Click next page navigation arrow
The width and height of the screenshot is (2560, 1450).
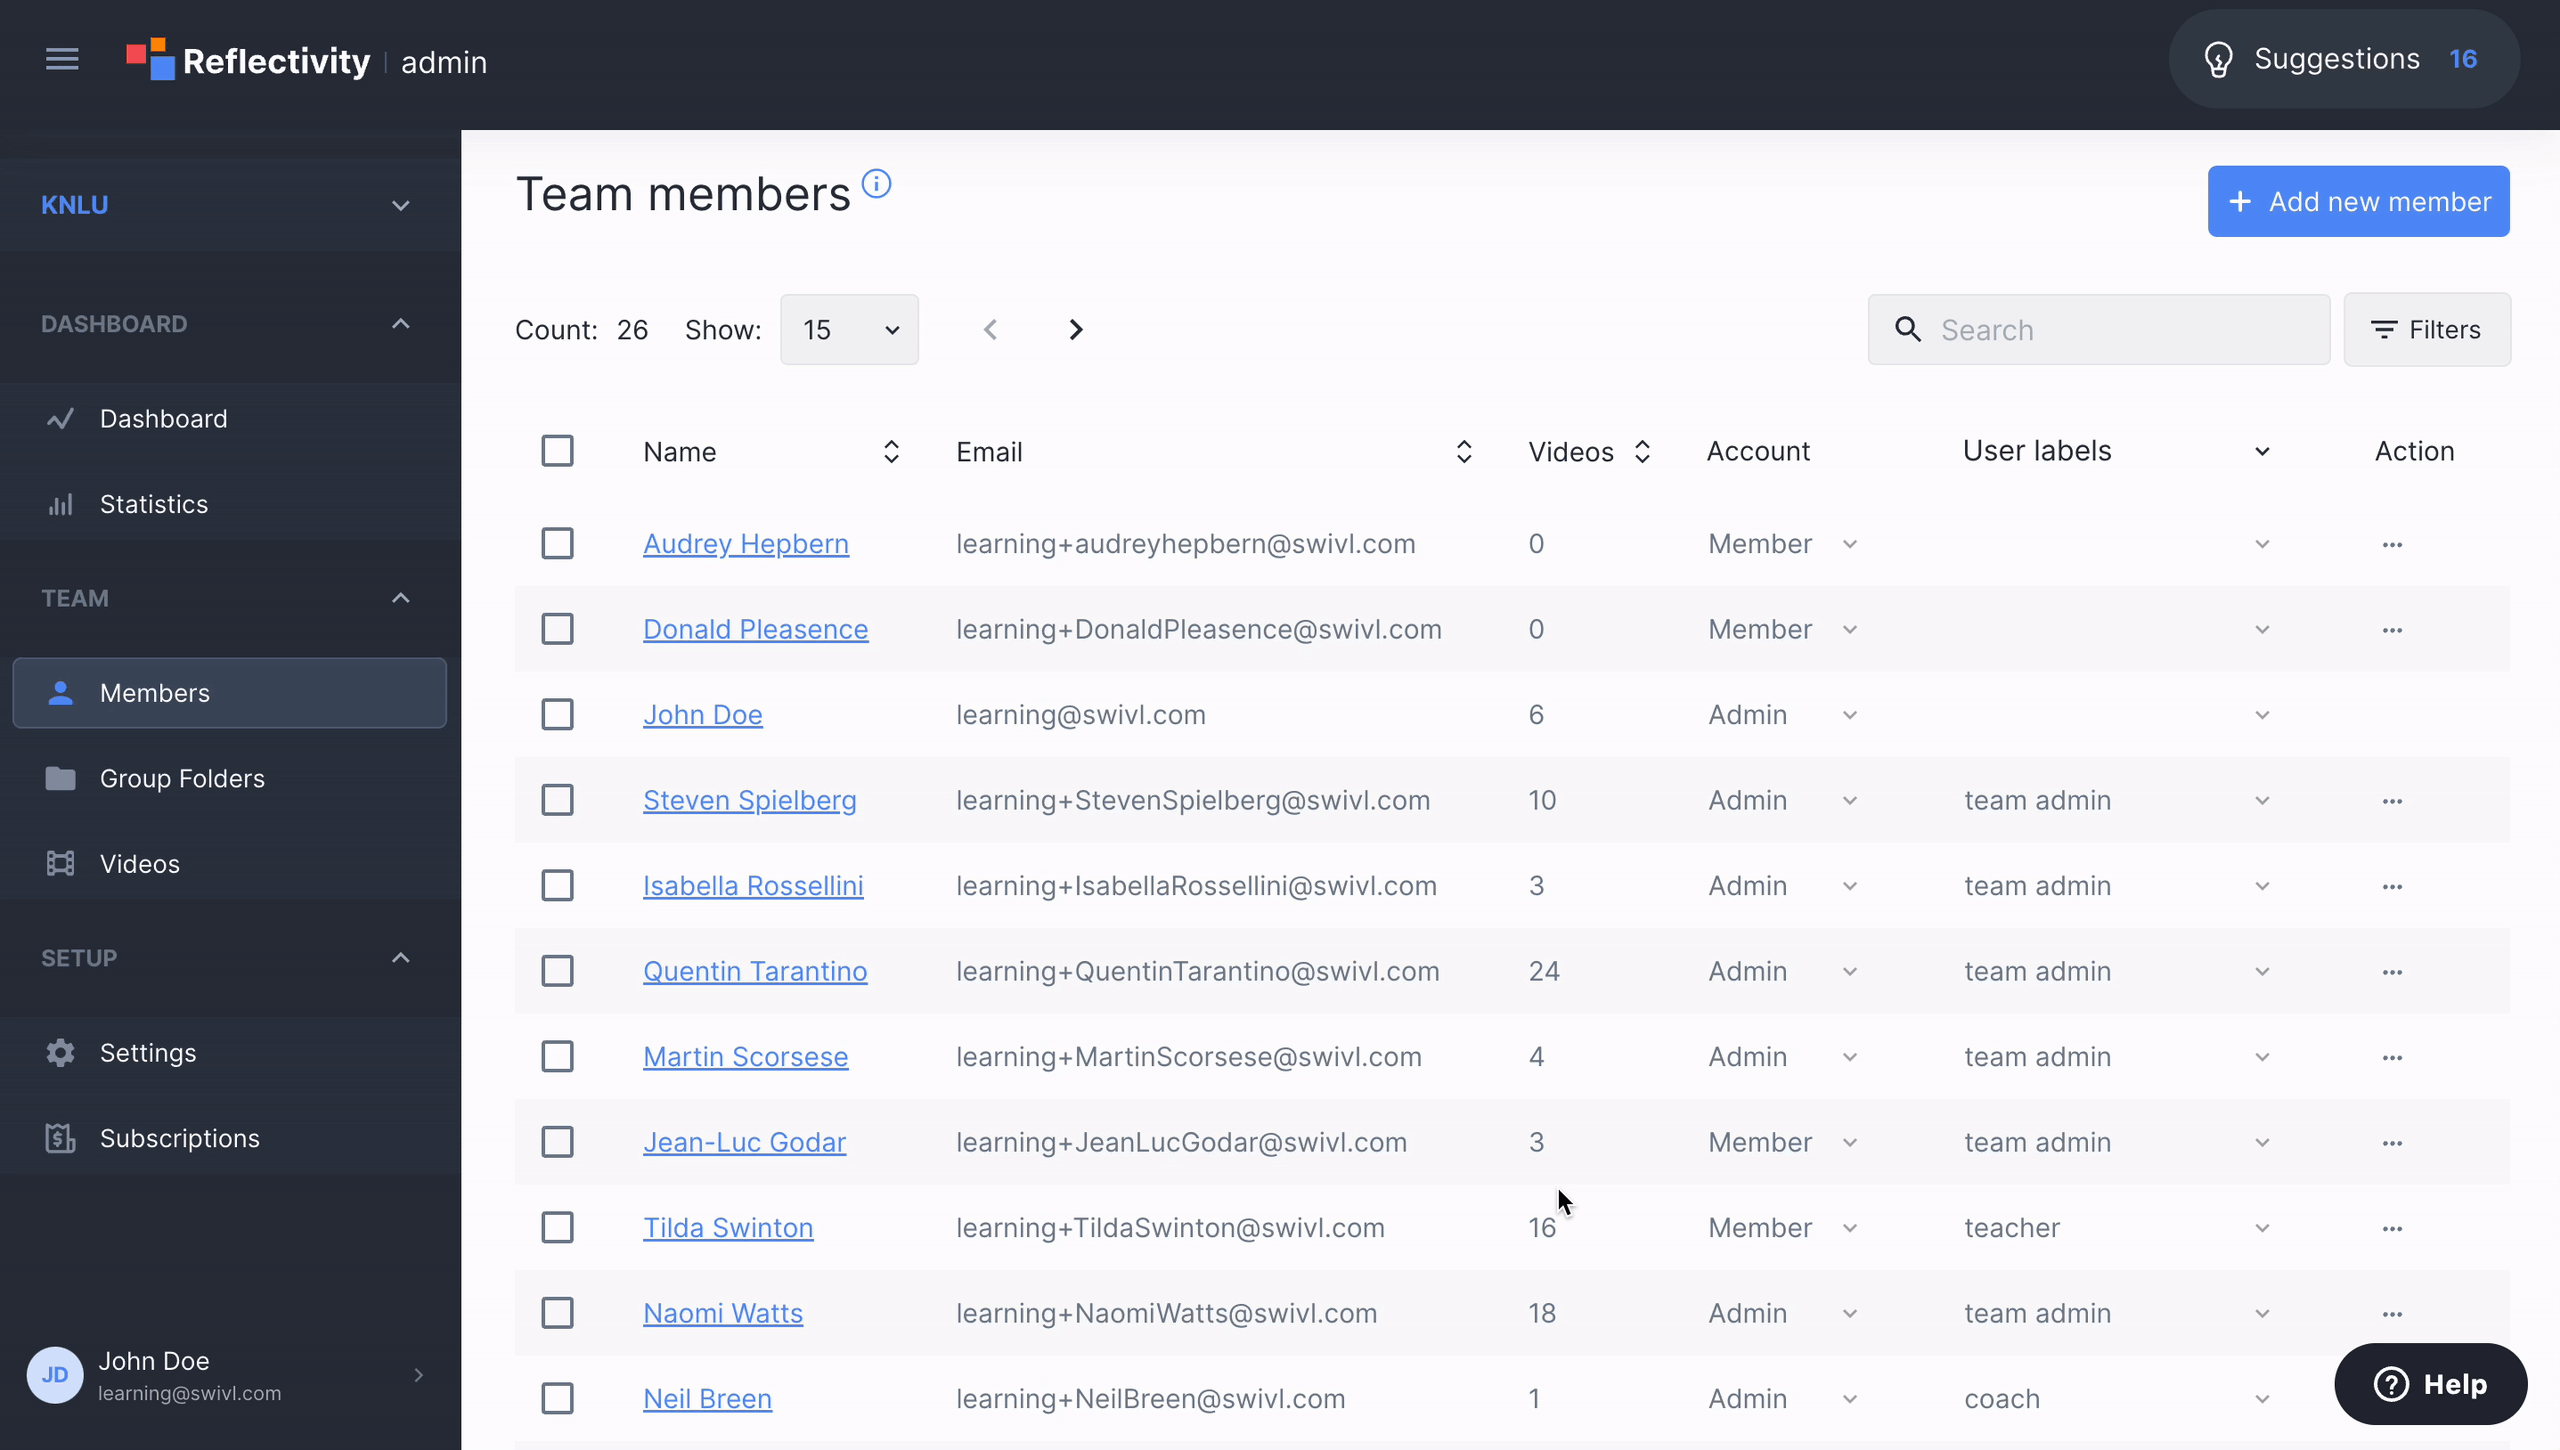pos(1076,330)
